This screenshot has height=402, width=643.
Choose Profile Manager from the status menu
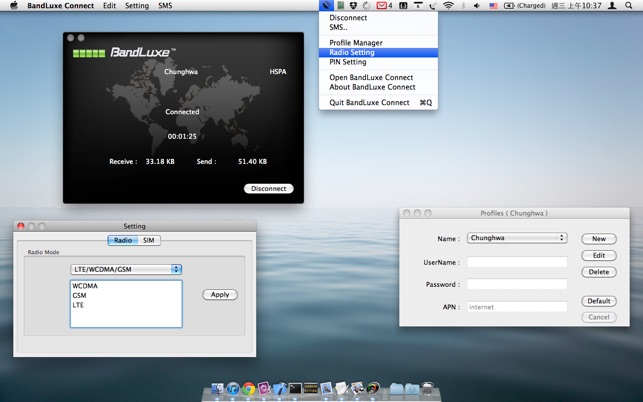click(378, 43)
